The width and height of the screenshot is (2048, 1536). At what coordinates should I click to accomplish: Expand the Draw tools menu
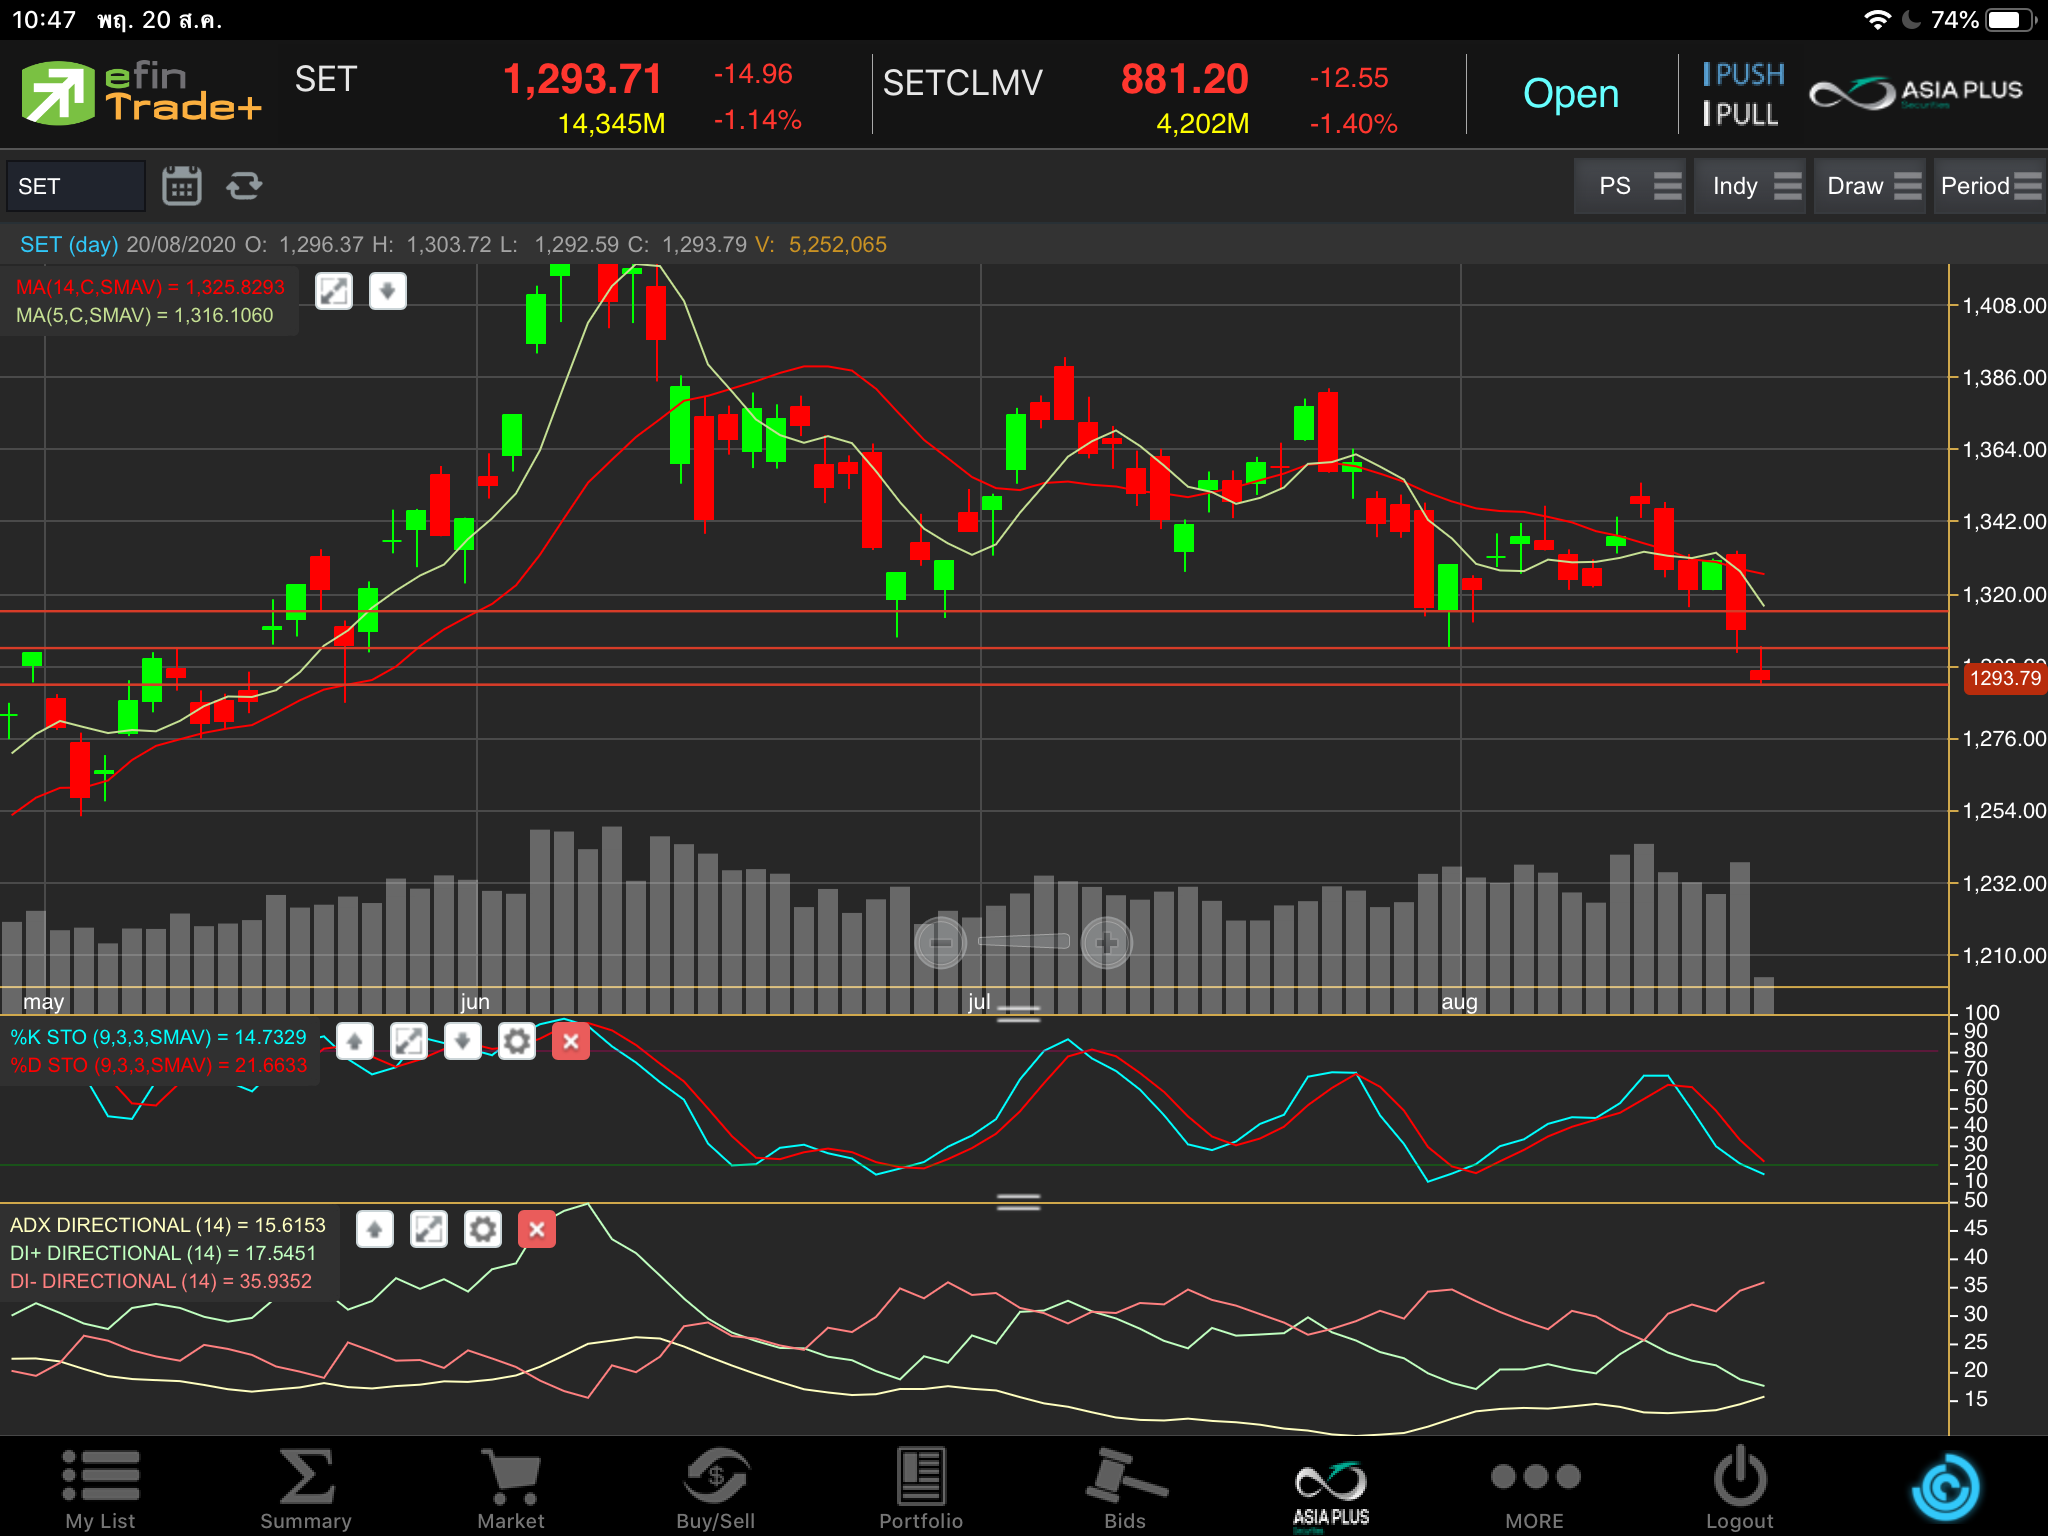tap(1869, 186)
